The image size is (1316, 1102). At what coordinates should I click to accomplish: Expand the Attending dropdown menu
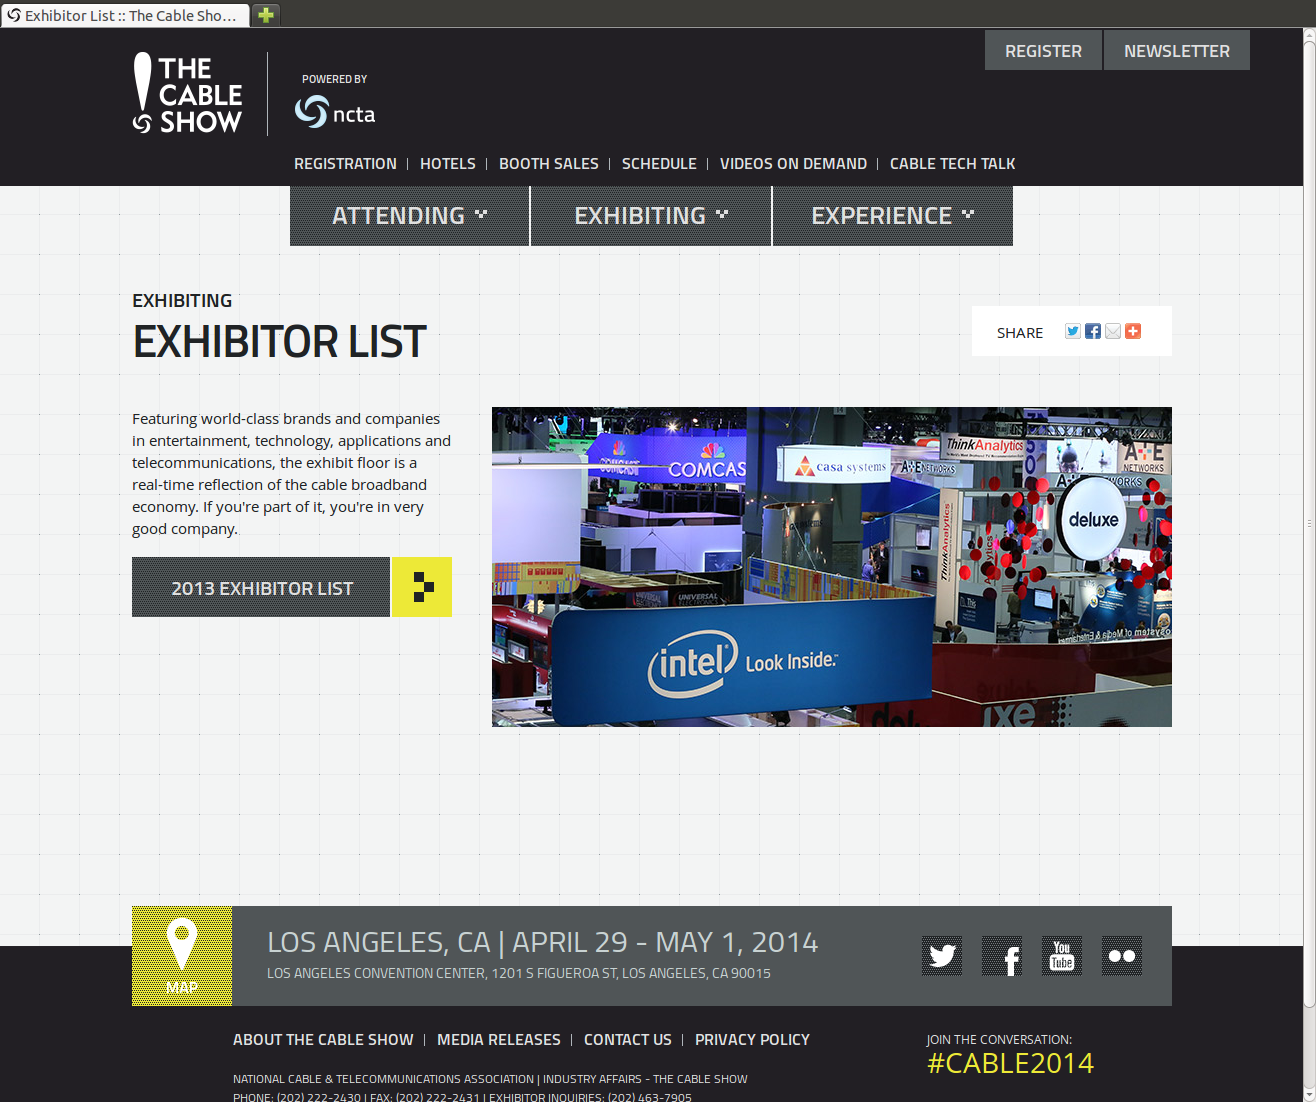(x=409, y=216)
